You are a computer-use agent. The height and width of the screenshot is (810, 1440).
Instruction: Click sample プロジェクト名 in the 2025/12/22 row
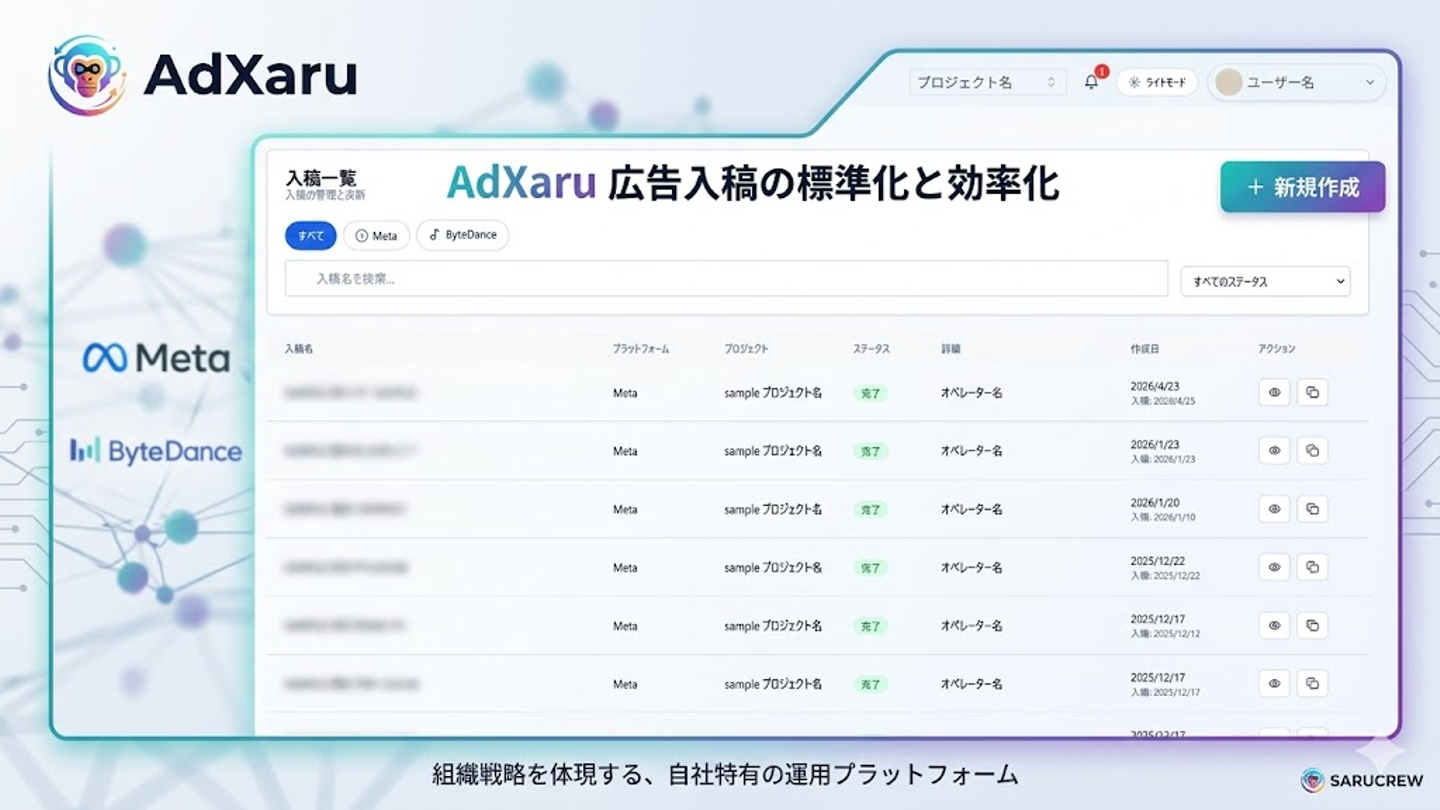[773, 567]
